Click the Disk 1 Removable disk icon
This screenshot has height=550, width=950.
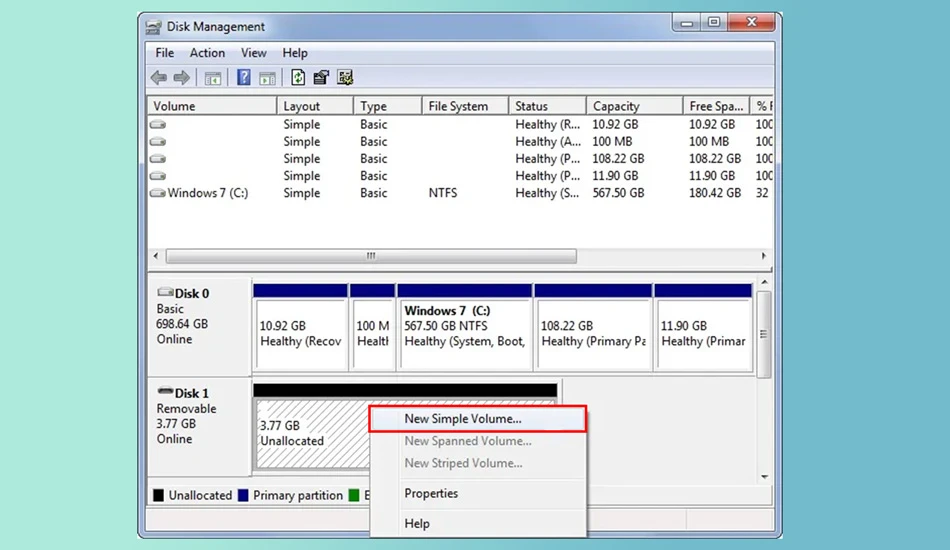click(x=165, y=392)
